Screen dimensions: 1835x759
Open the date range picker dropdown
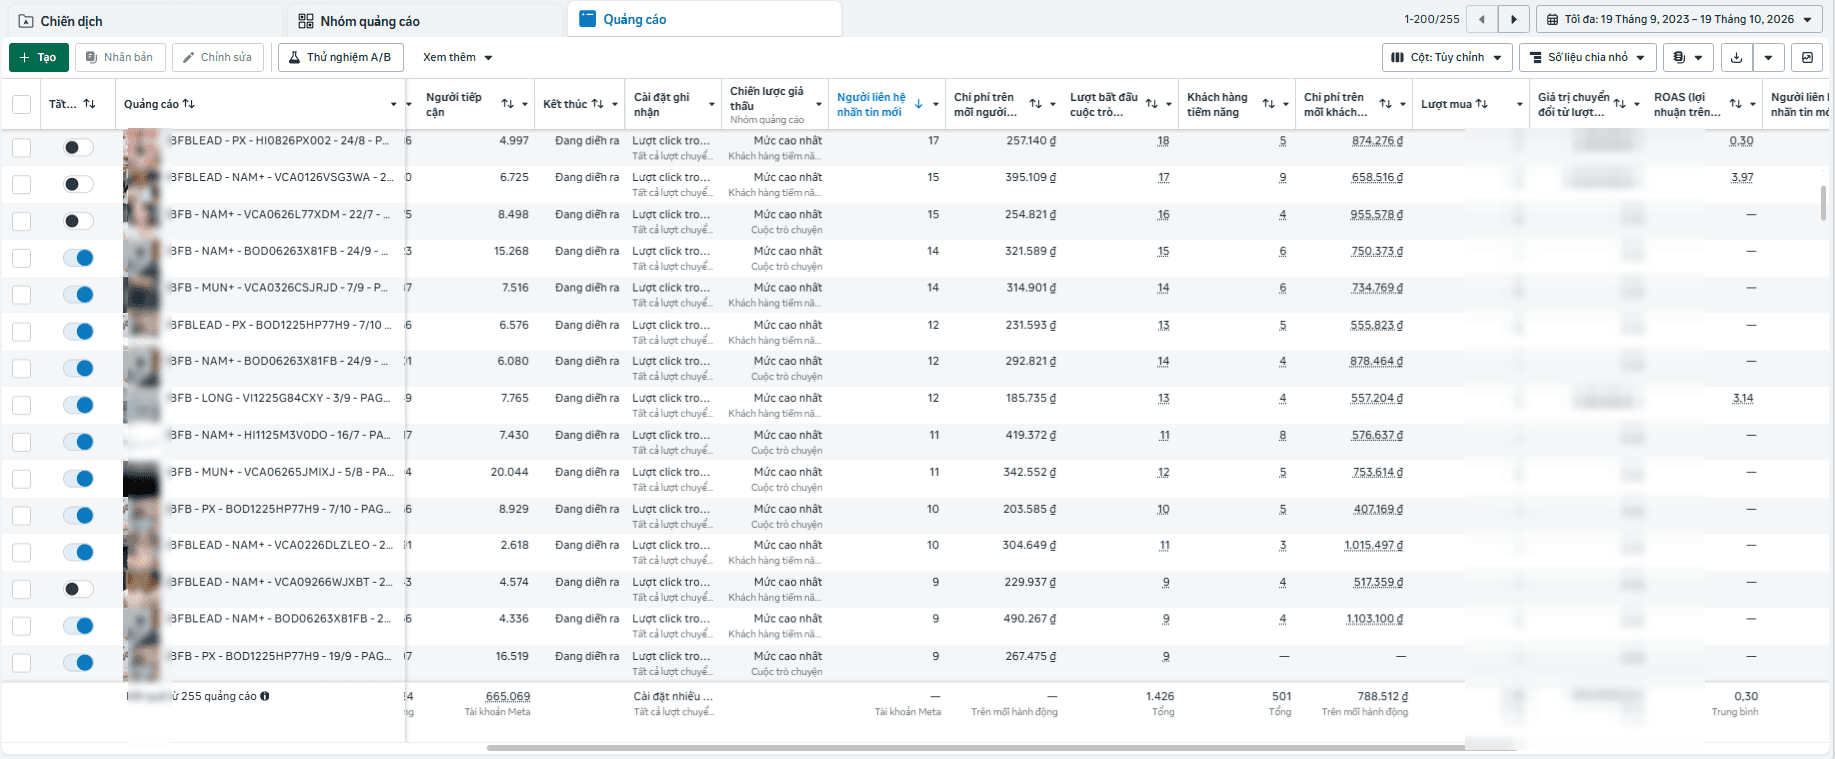[1679, 19]
